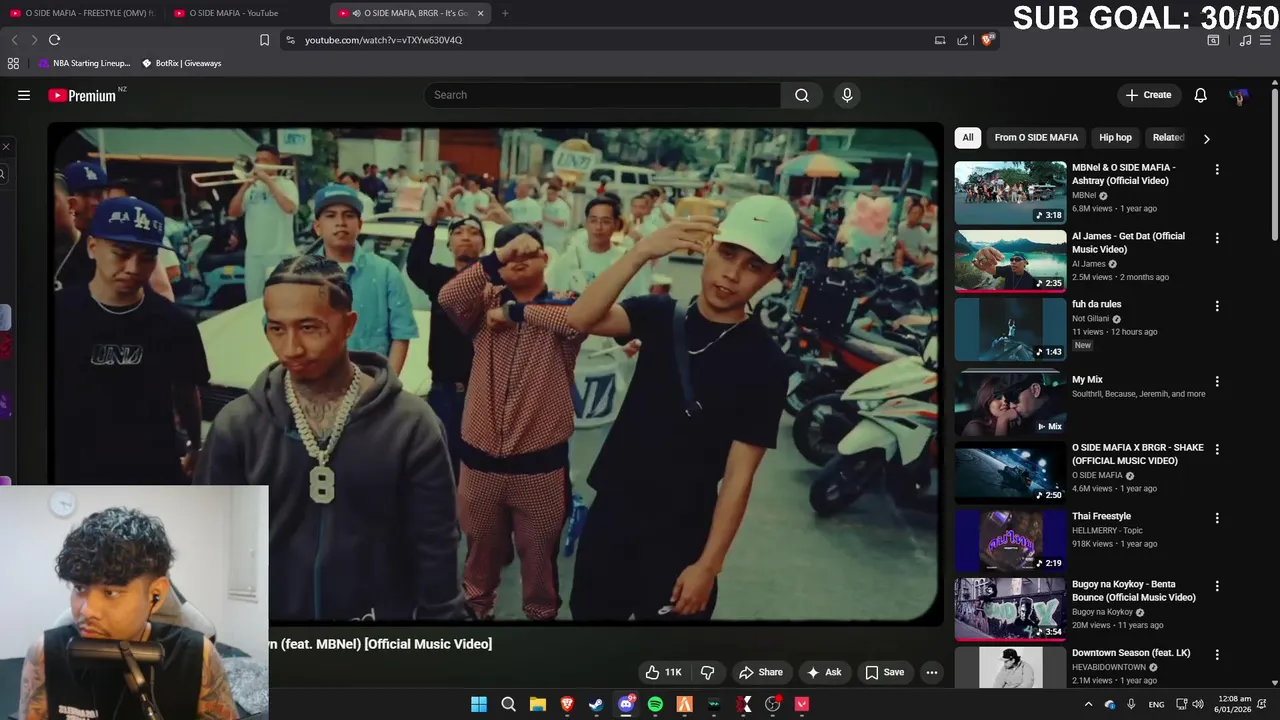Click the Share button

pos(760,672)
